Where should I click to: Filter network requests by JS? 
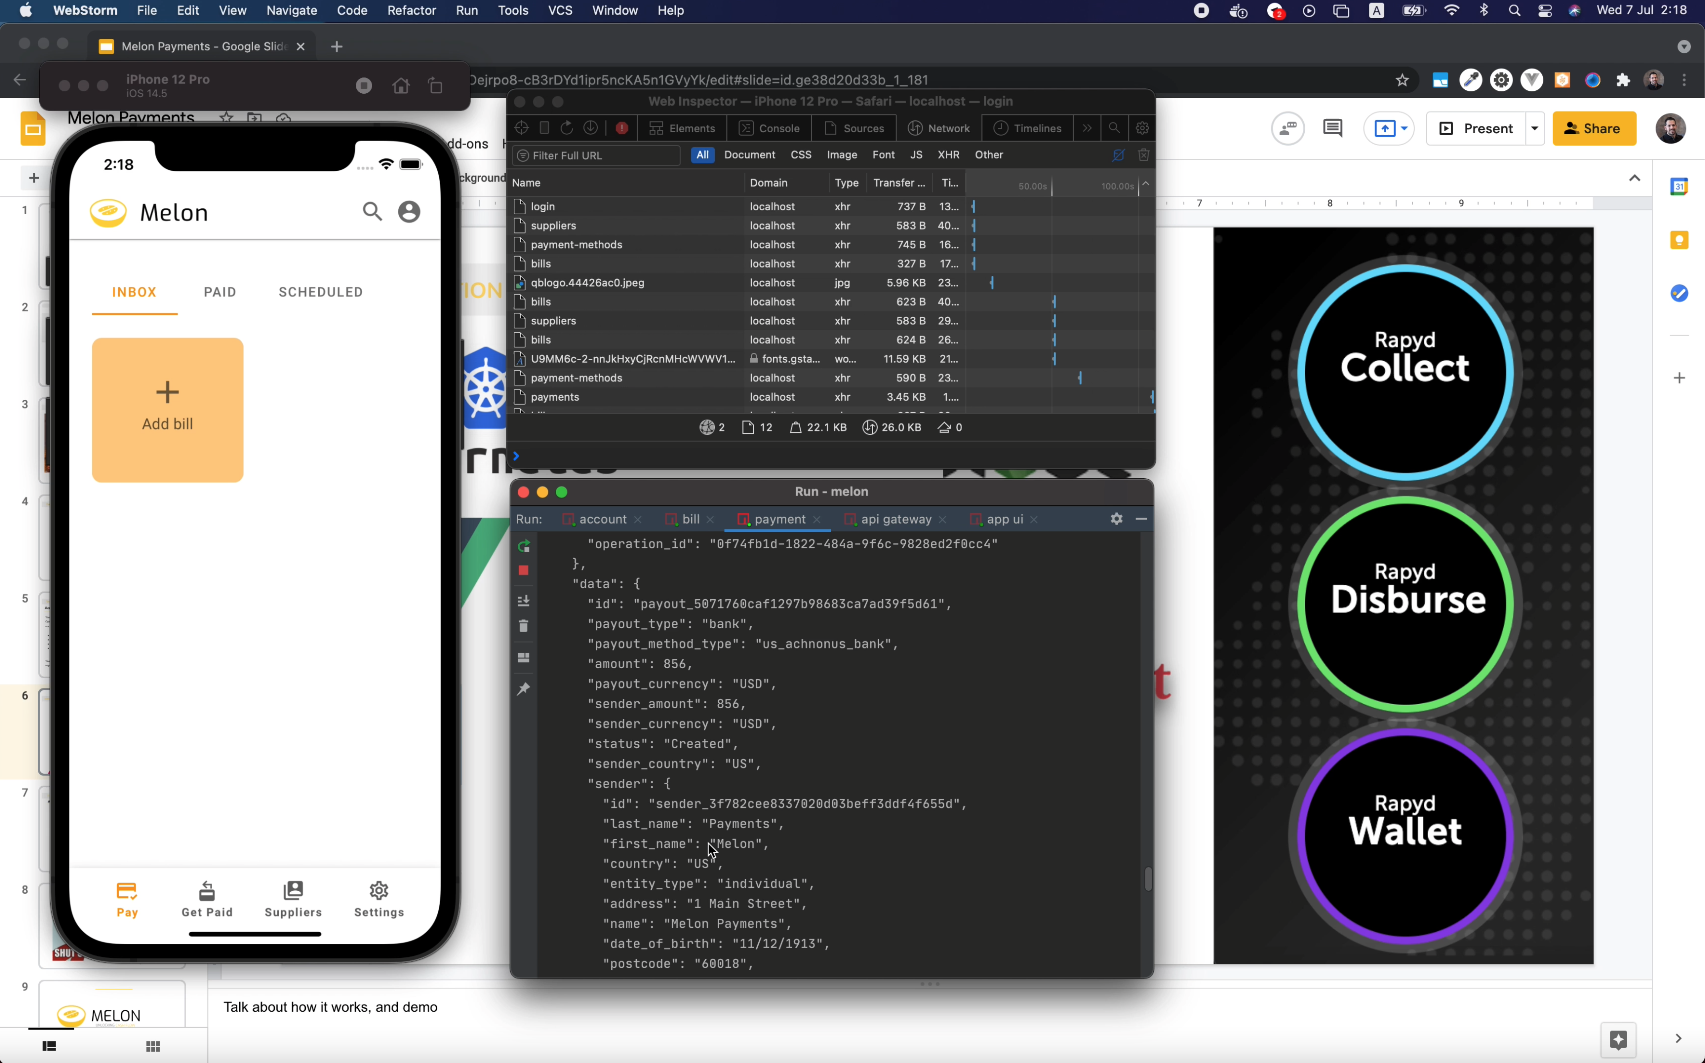click(916, 155)
